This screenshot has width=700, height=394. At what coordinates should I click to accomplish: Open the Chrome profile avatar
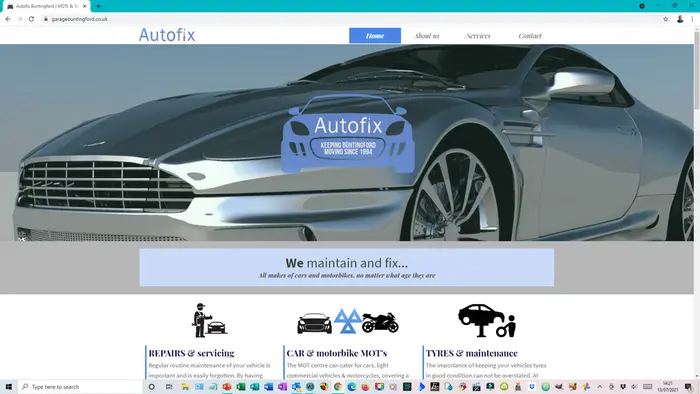click(680, 19)
